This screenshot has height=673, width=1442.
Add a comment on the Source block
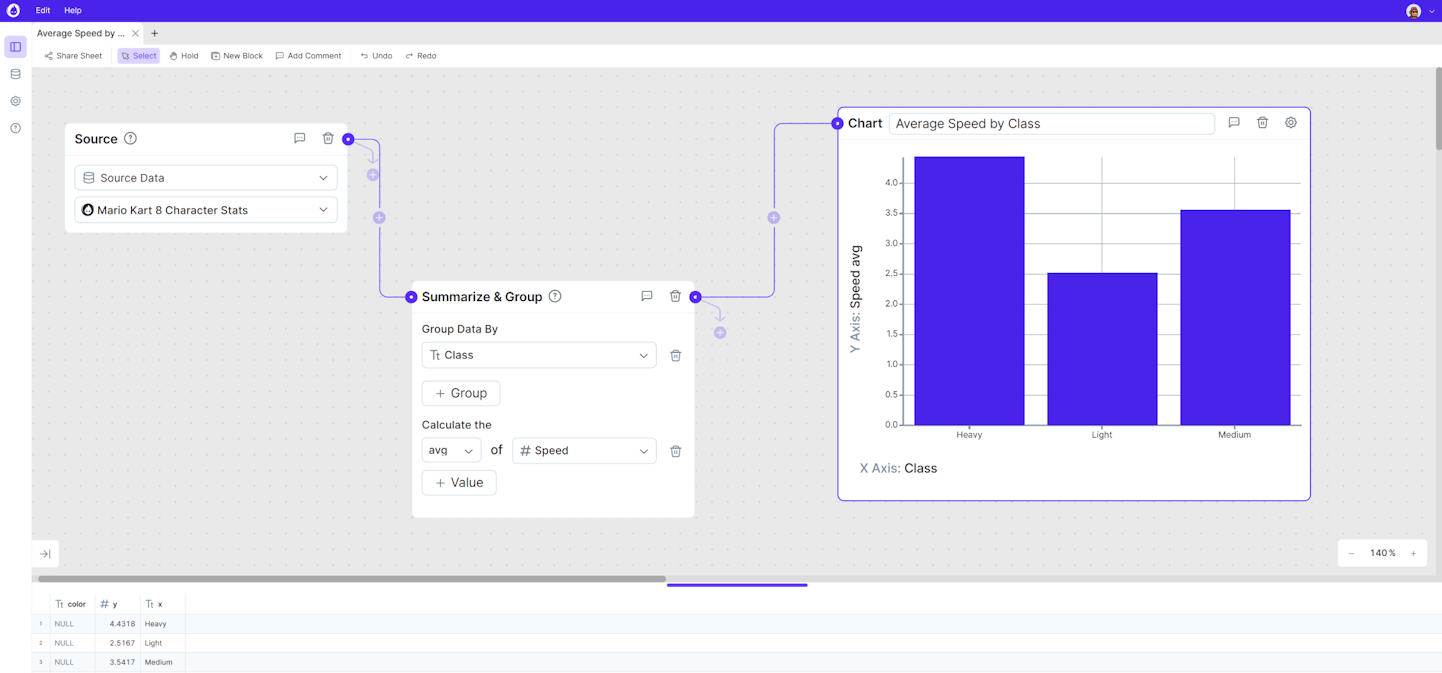pos(299,138)
